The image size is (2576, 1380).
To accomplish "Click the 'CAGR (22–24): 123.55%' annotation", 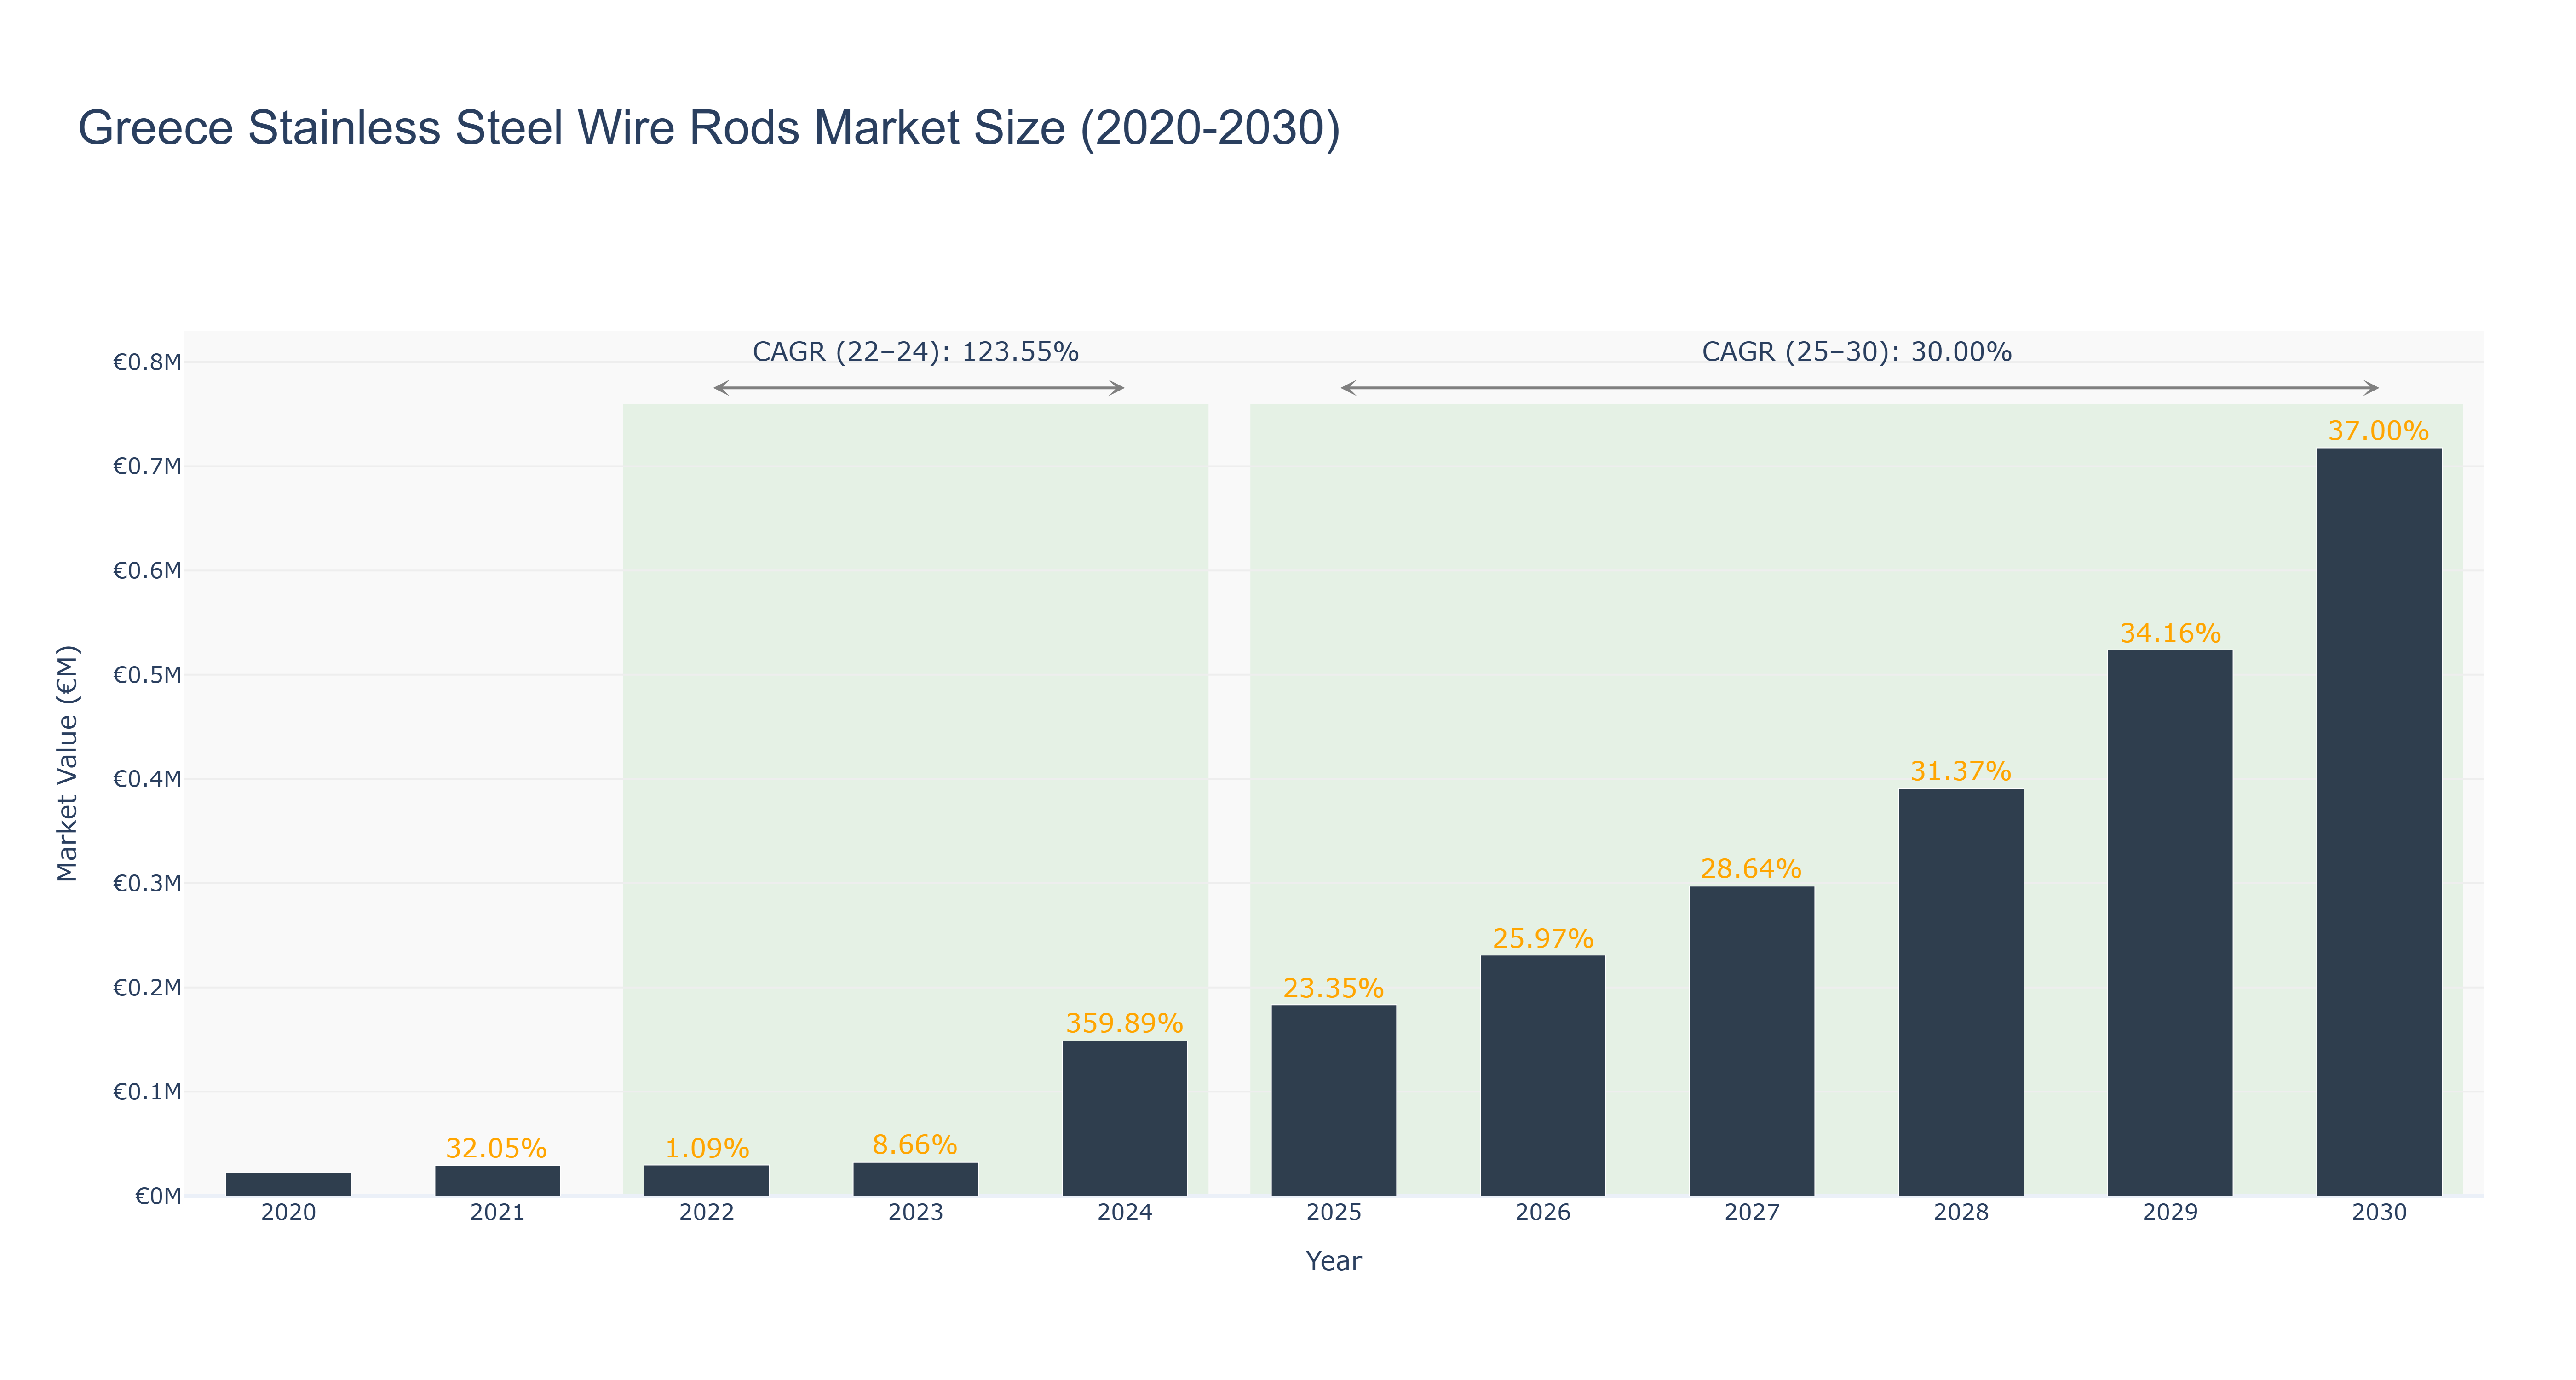I will tap(915, 352).
